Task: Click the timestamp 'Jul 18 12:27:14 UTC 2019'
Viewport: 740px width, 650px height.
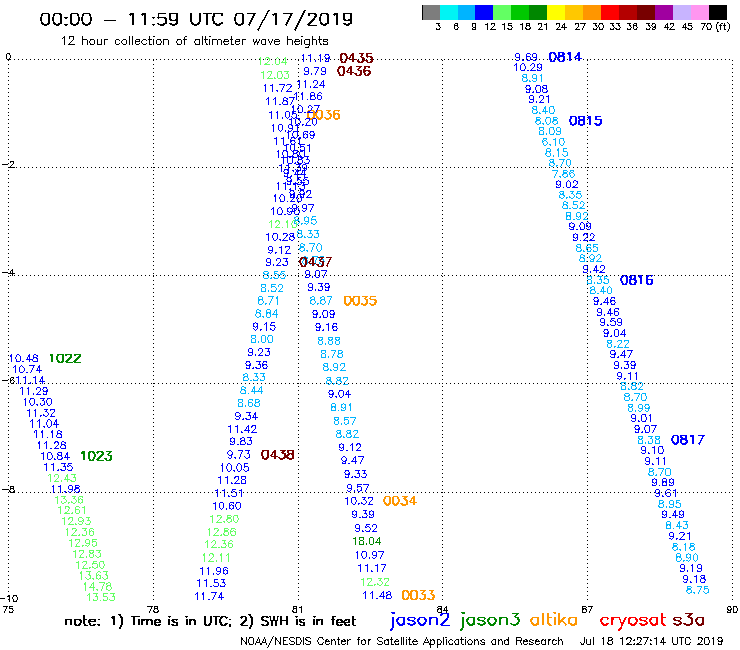Action: tap(651, 641)
